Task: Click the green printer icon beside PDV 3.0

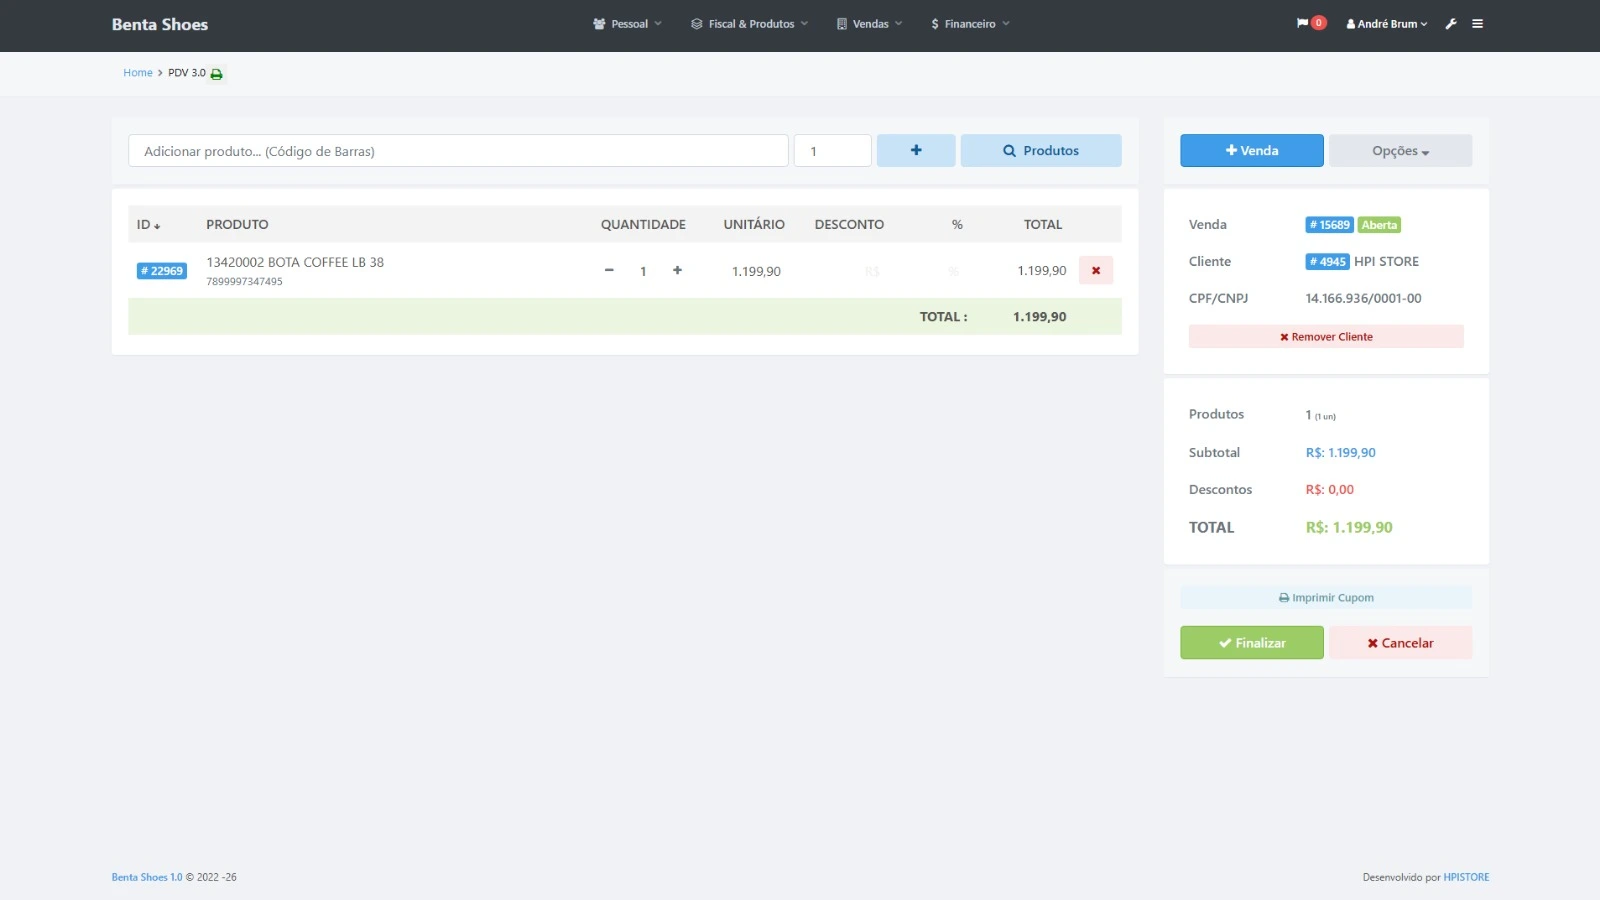Action: pyautogui.click(x=216, y=74)
